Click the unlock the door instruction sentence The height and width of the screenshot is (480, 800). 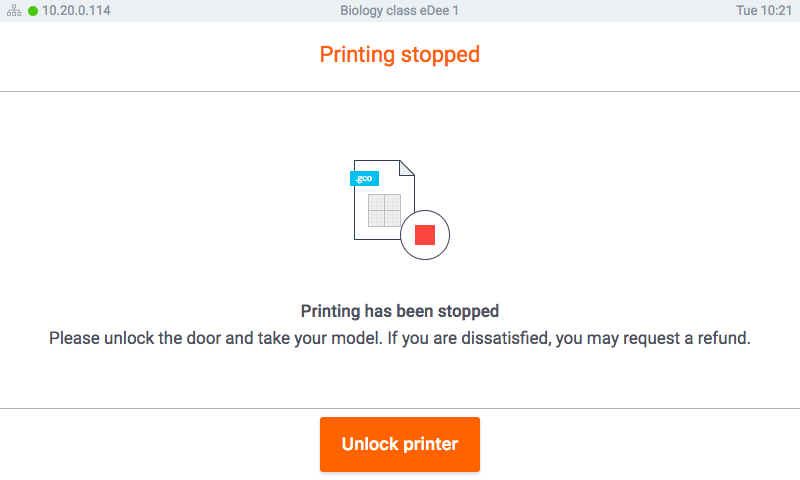[211, 338]
